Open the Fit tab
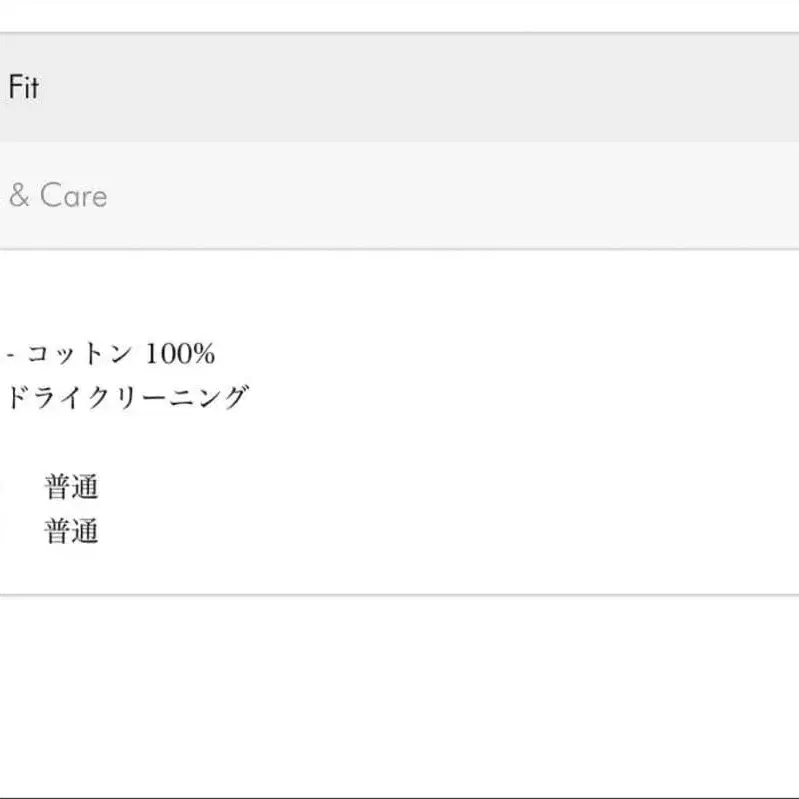799x799 pixels. tap(23, 88)
